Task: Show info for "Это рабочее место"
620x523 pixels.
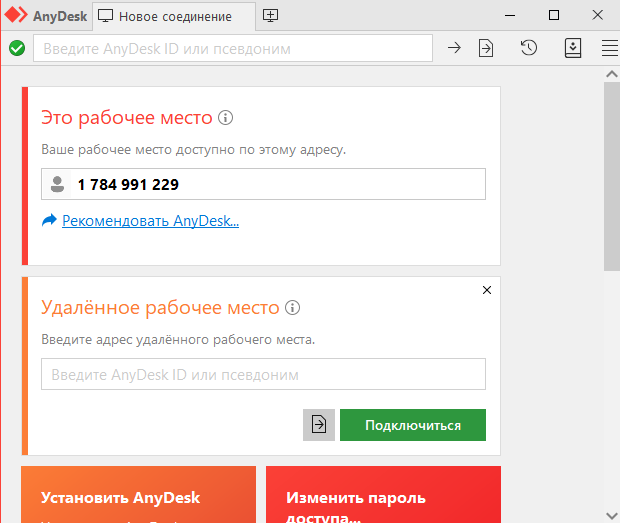Action: [x=225, y=117]
